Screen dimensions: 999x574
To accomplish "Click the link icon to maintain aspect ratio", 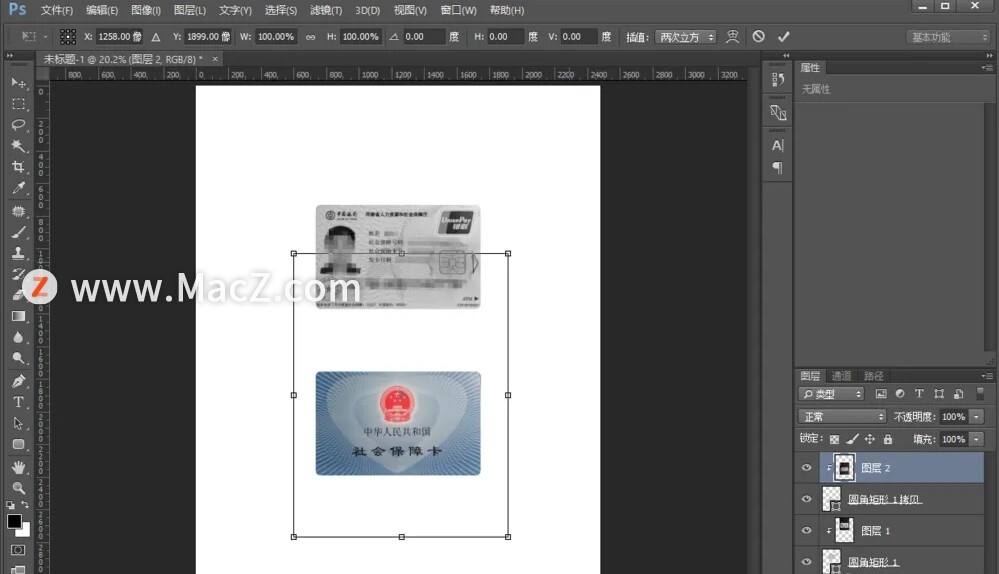I will coord(310,37).
